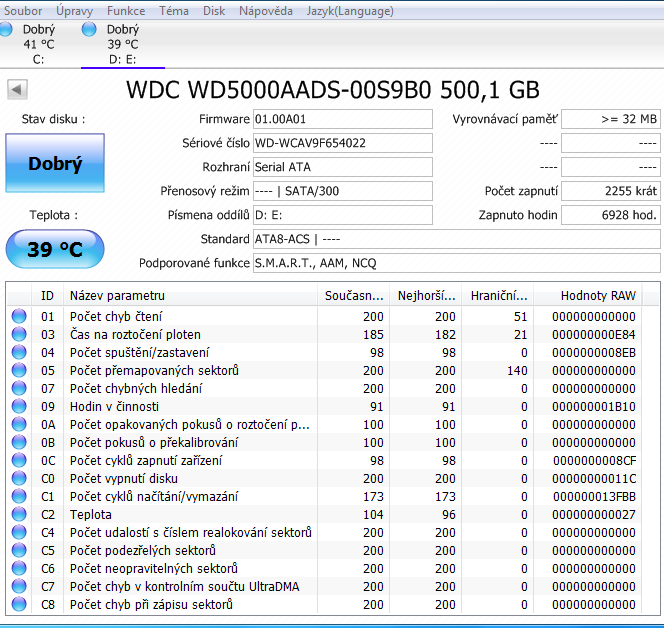Click the Firmware value field

342,119
